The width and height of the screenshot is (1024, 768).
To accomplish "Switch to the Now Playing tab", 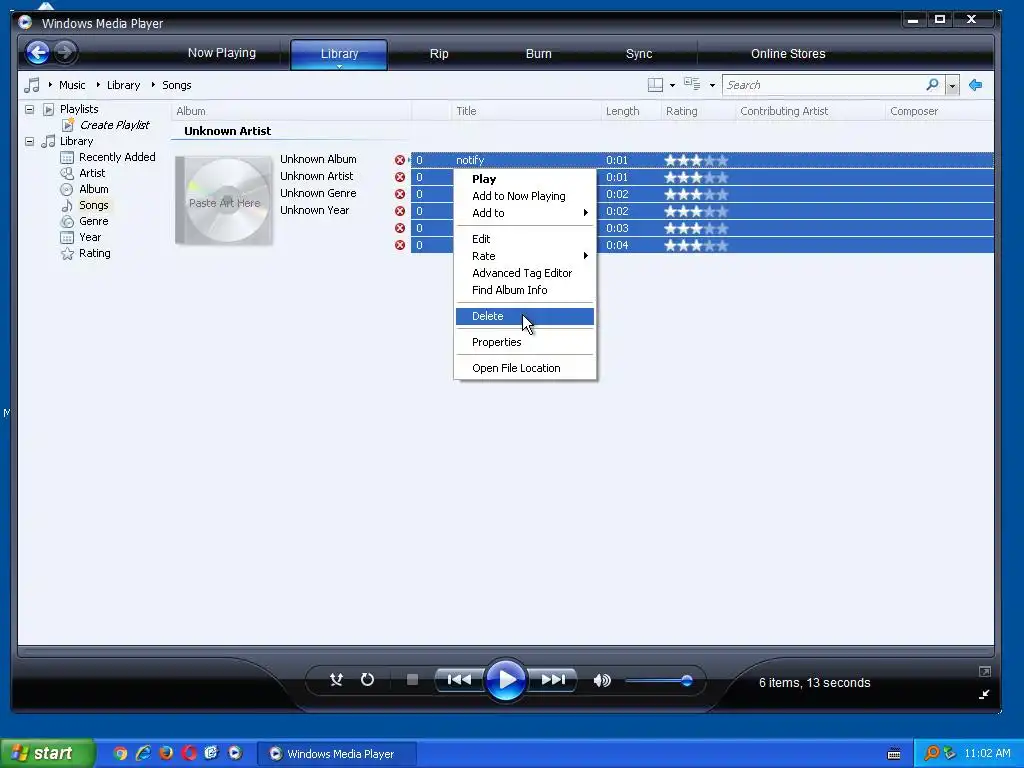I will click(x=222, y=53).
